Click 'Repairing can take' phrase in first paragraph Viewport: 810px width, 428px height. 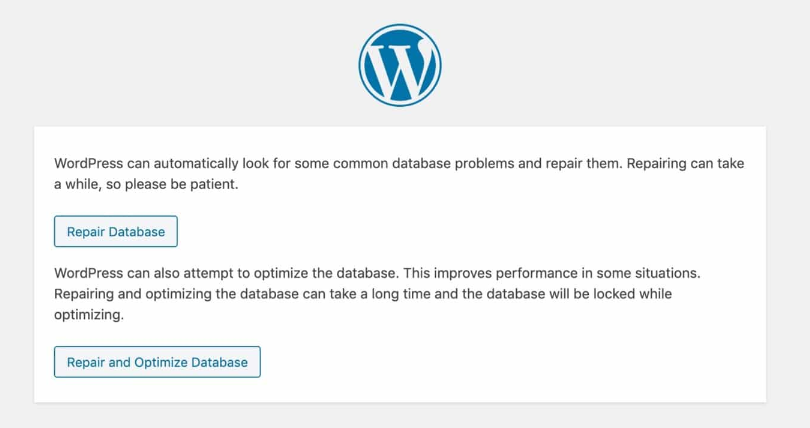pos(686,164)
